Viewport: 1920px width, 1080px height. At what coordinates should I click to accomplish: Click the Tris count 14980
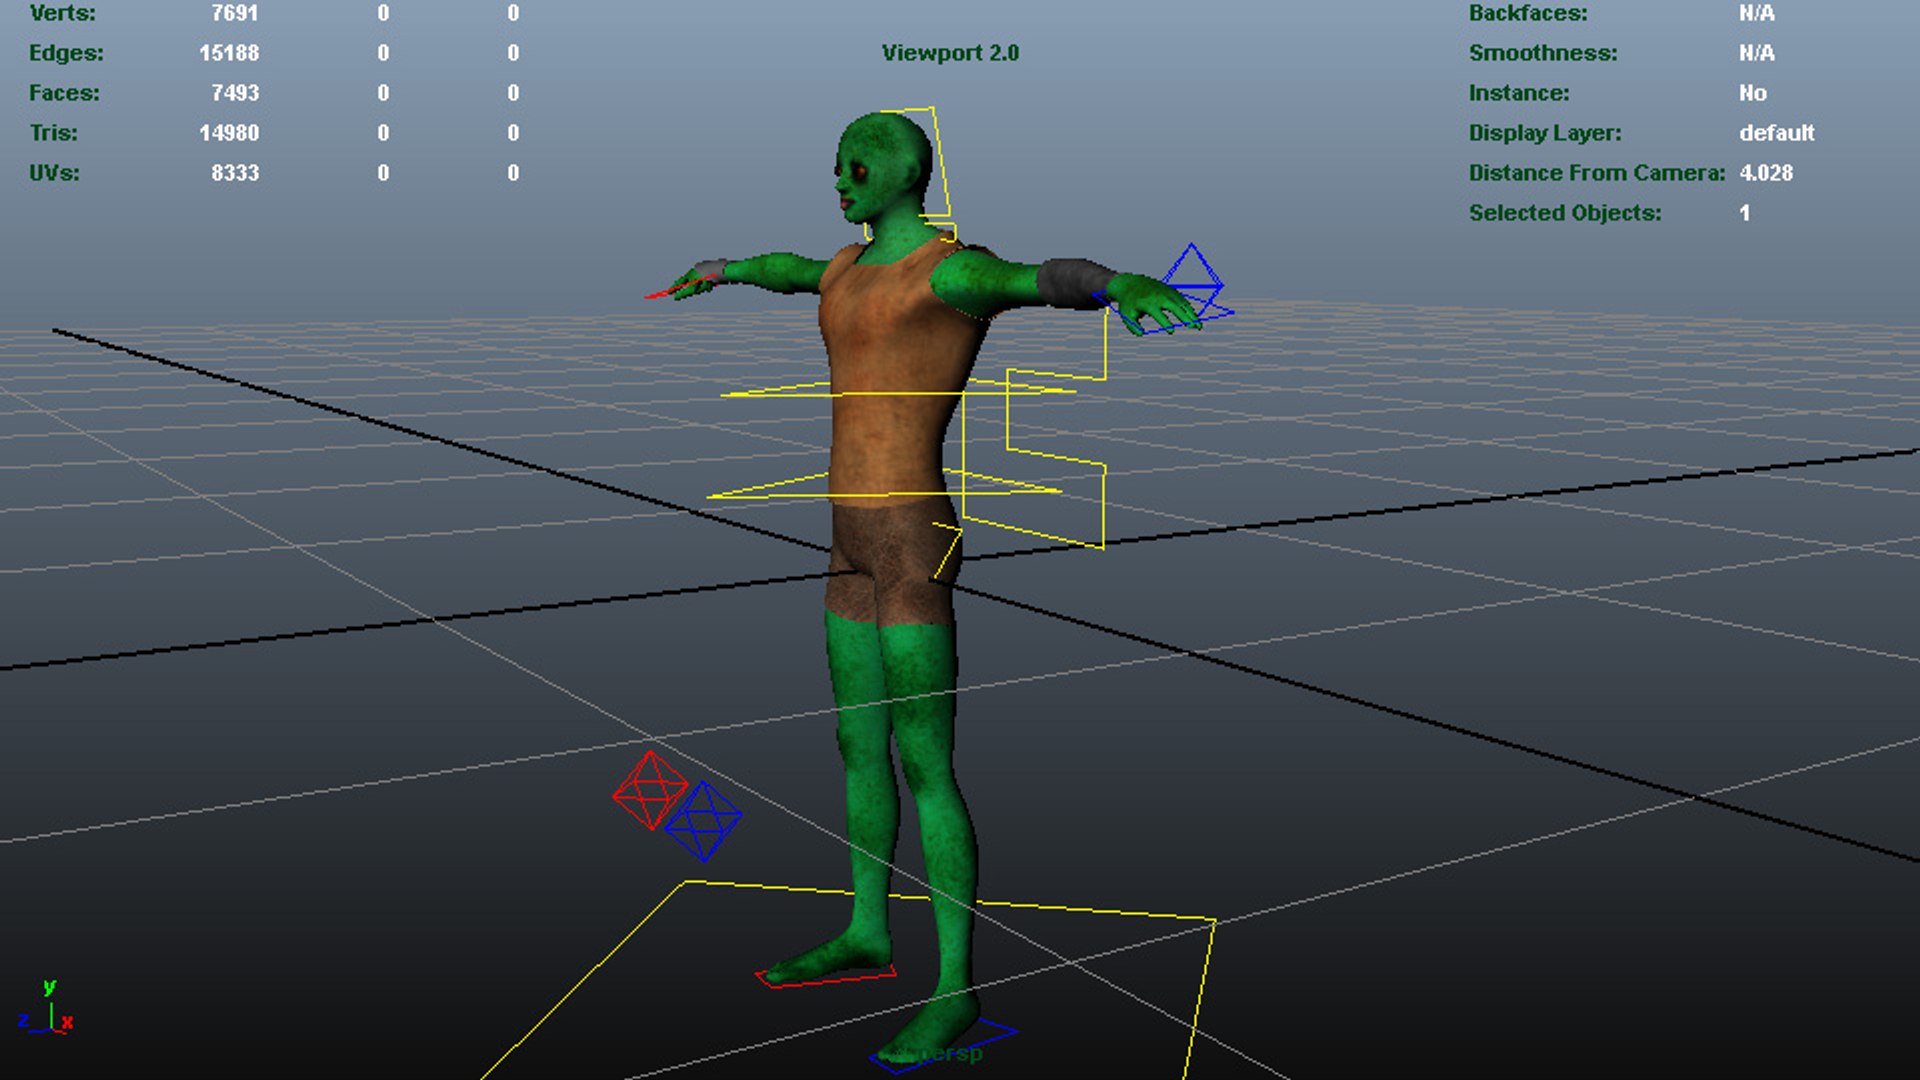pyautogui.click(x=229, y=133)
